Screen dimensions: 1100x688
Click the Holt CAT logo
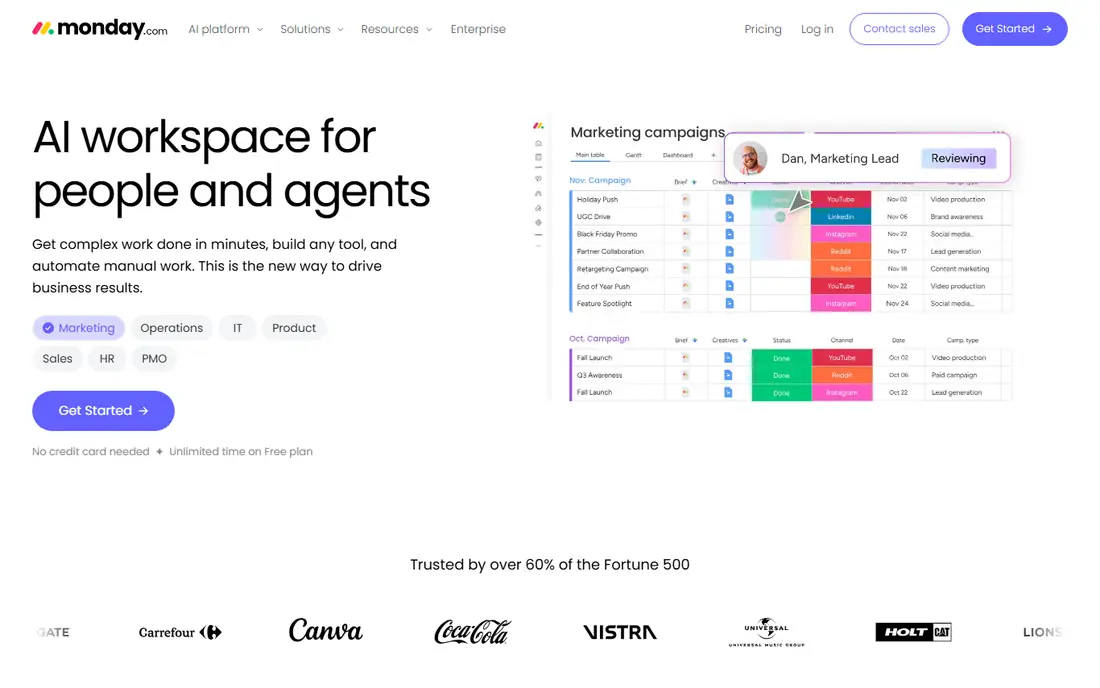click(913, 632)
